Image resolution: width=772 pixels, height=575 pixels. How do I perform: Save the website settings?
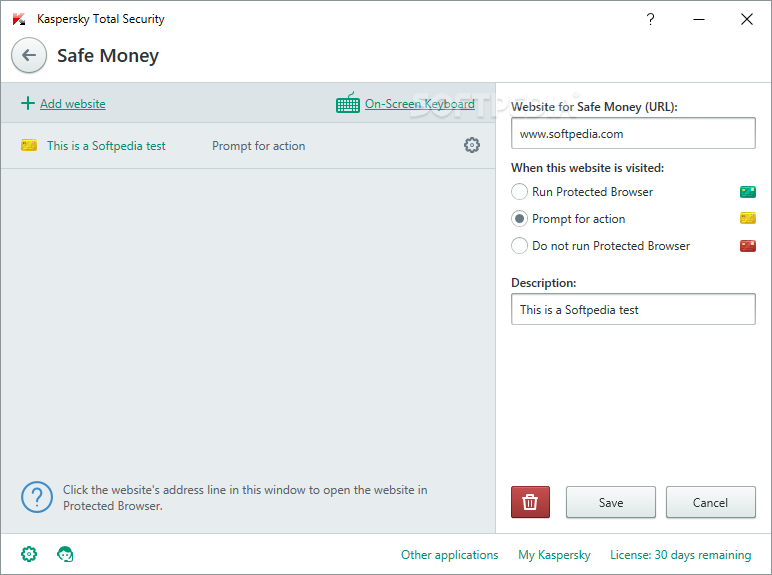[611, 502]
